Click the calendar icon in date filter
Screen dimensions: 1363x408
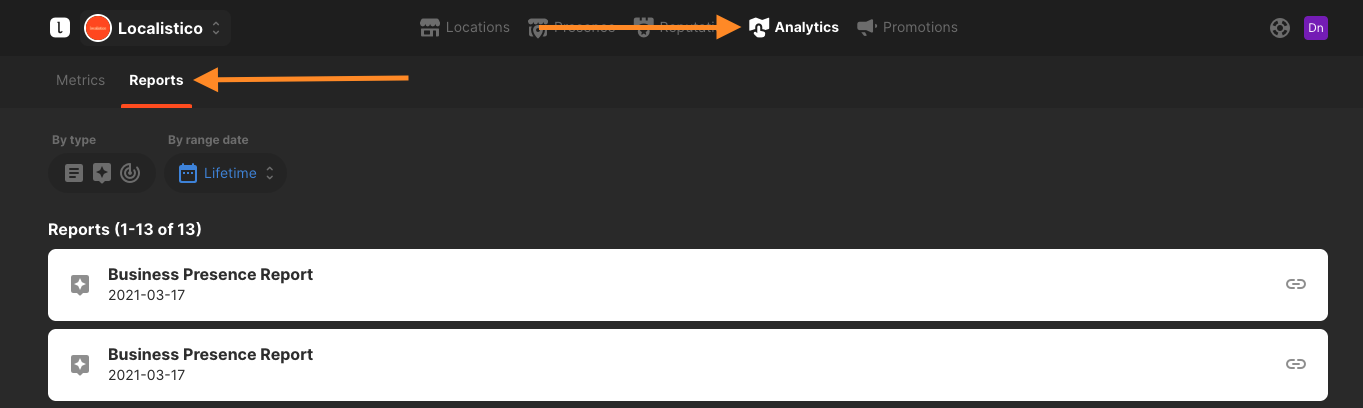[x=188, y=173]
